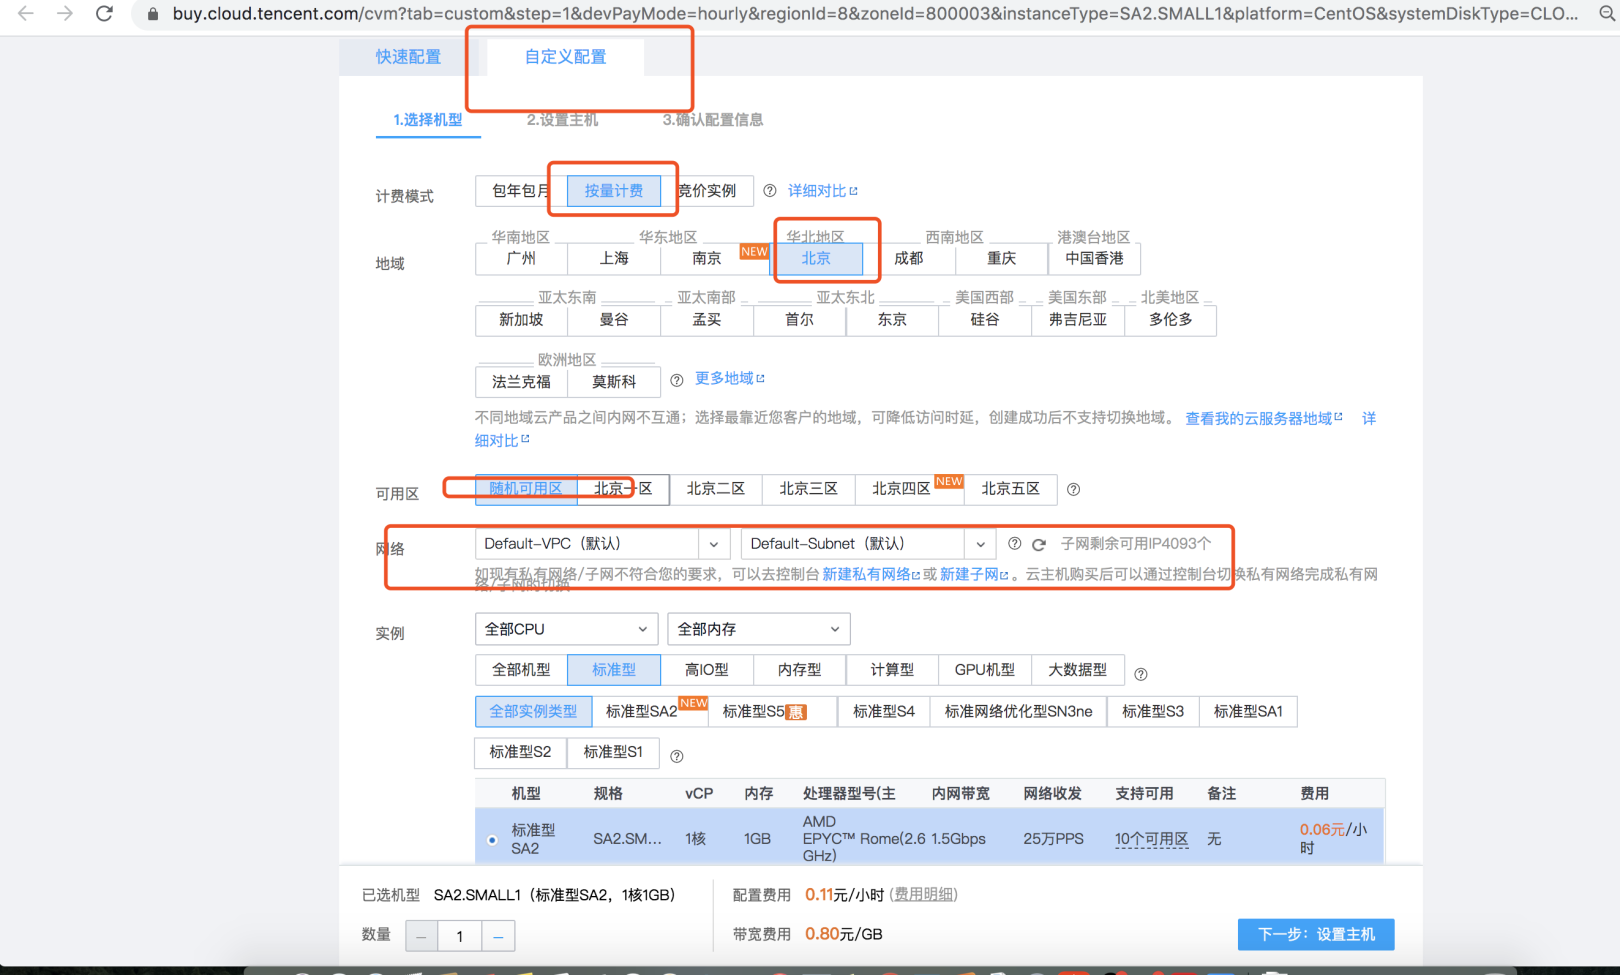Select the 标准型 SA2 row radio button
Screen dimensions: 1620x975
pos(492,840)
